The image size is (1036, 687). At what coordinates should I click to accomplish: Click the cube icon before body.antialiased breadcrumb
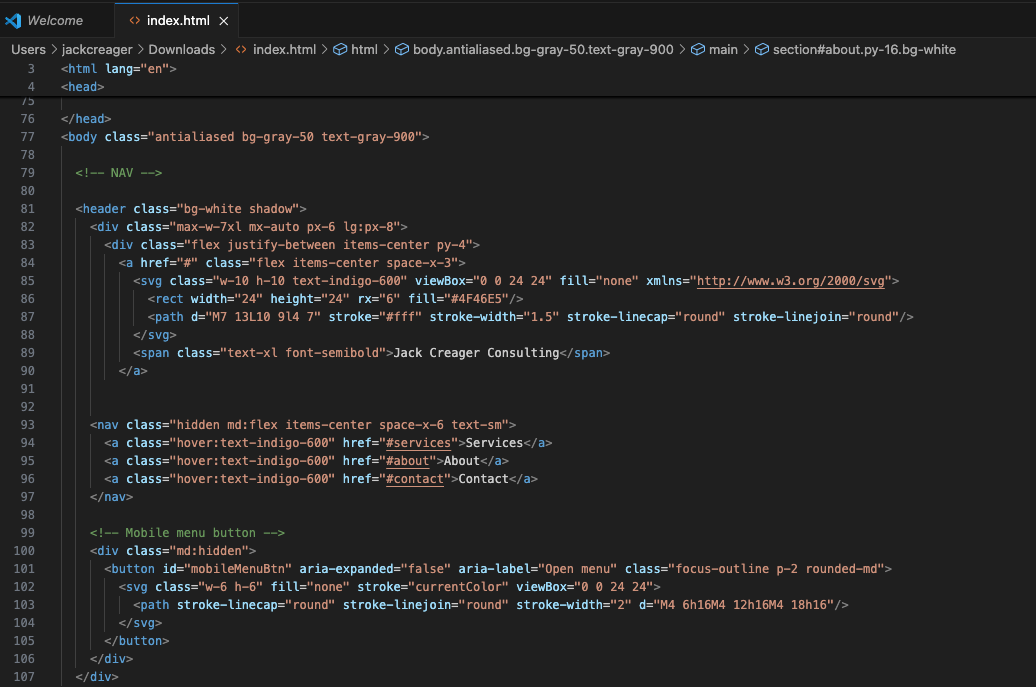(402, 49)
